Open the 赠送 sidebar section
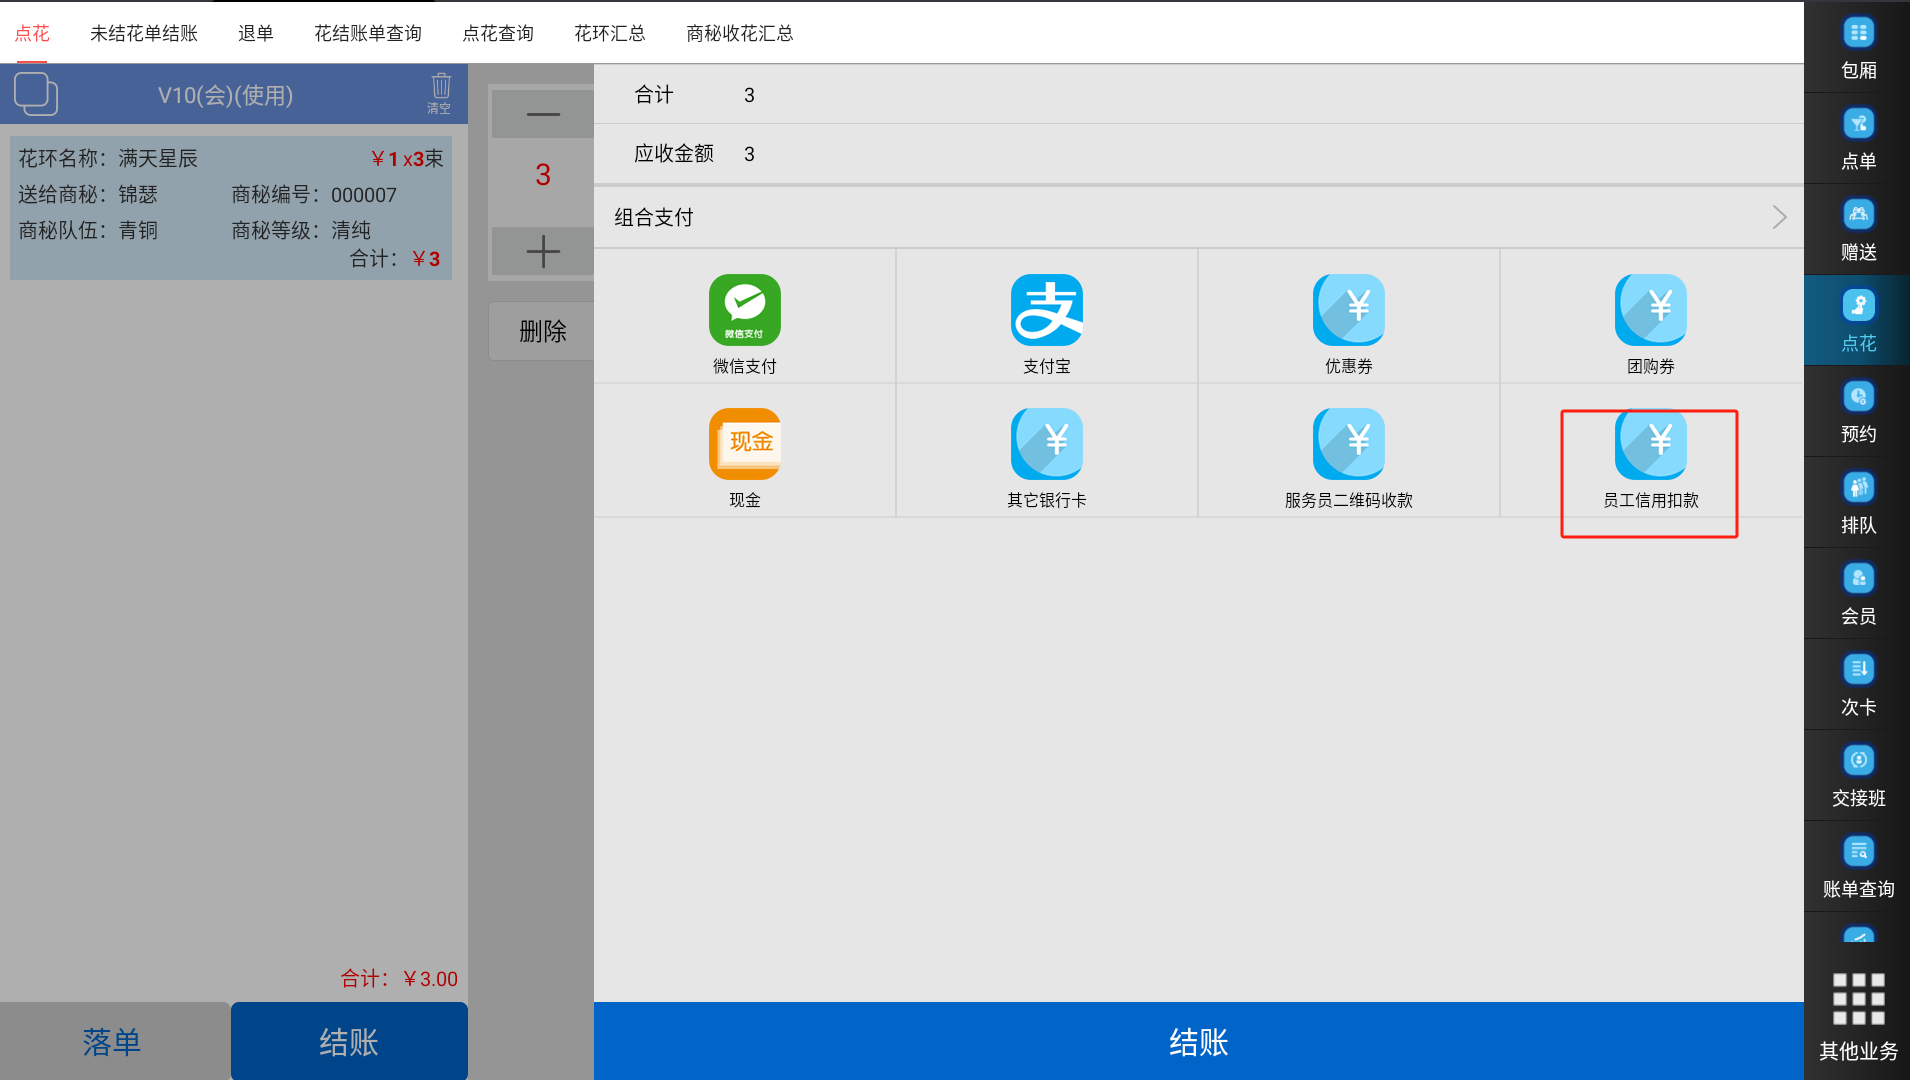1910x1080 pixels. (x=1858, y=230)
